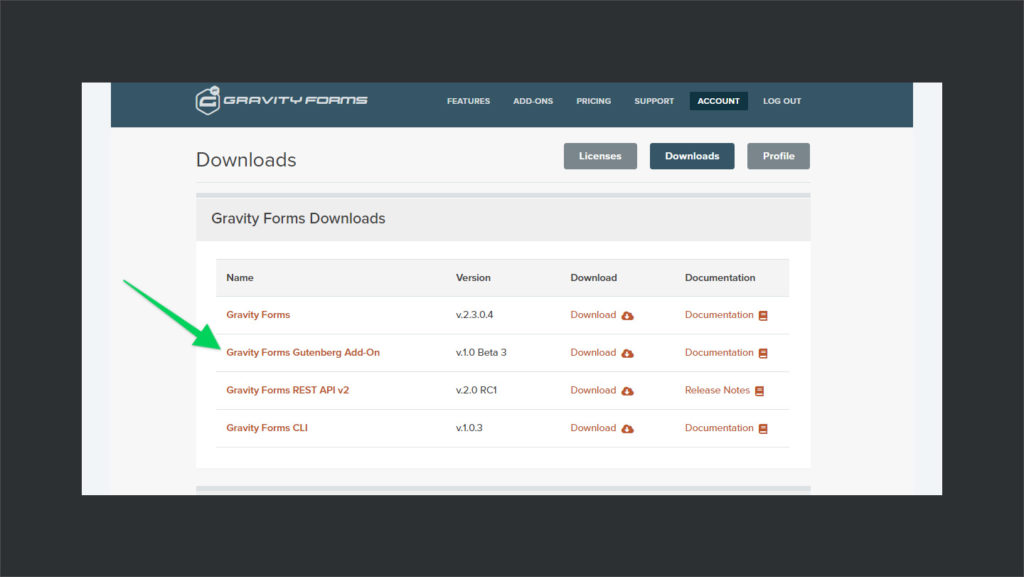The image size is (1024, 577).
Task: Switch to the Licenses tab
Action: 600,155
